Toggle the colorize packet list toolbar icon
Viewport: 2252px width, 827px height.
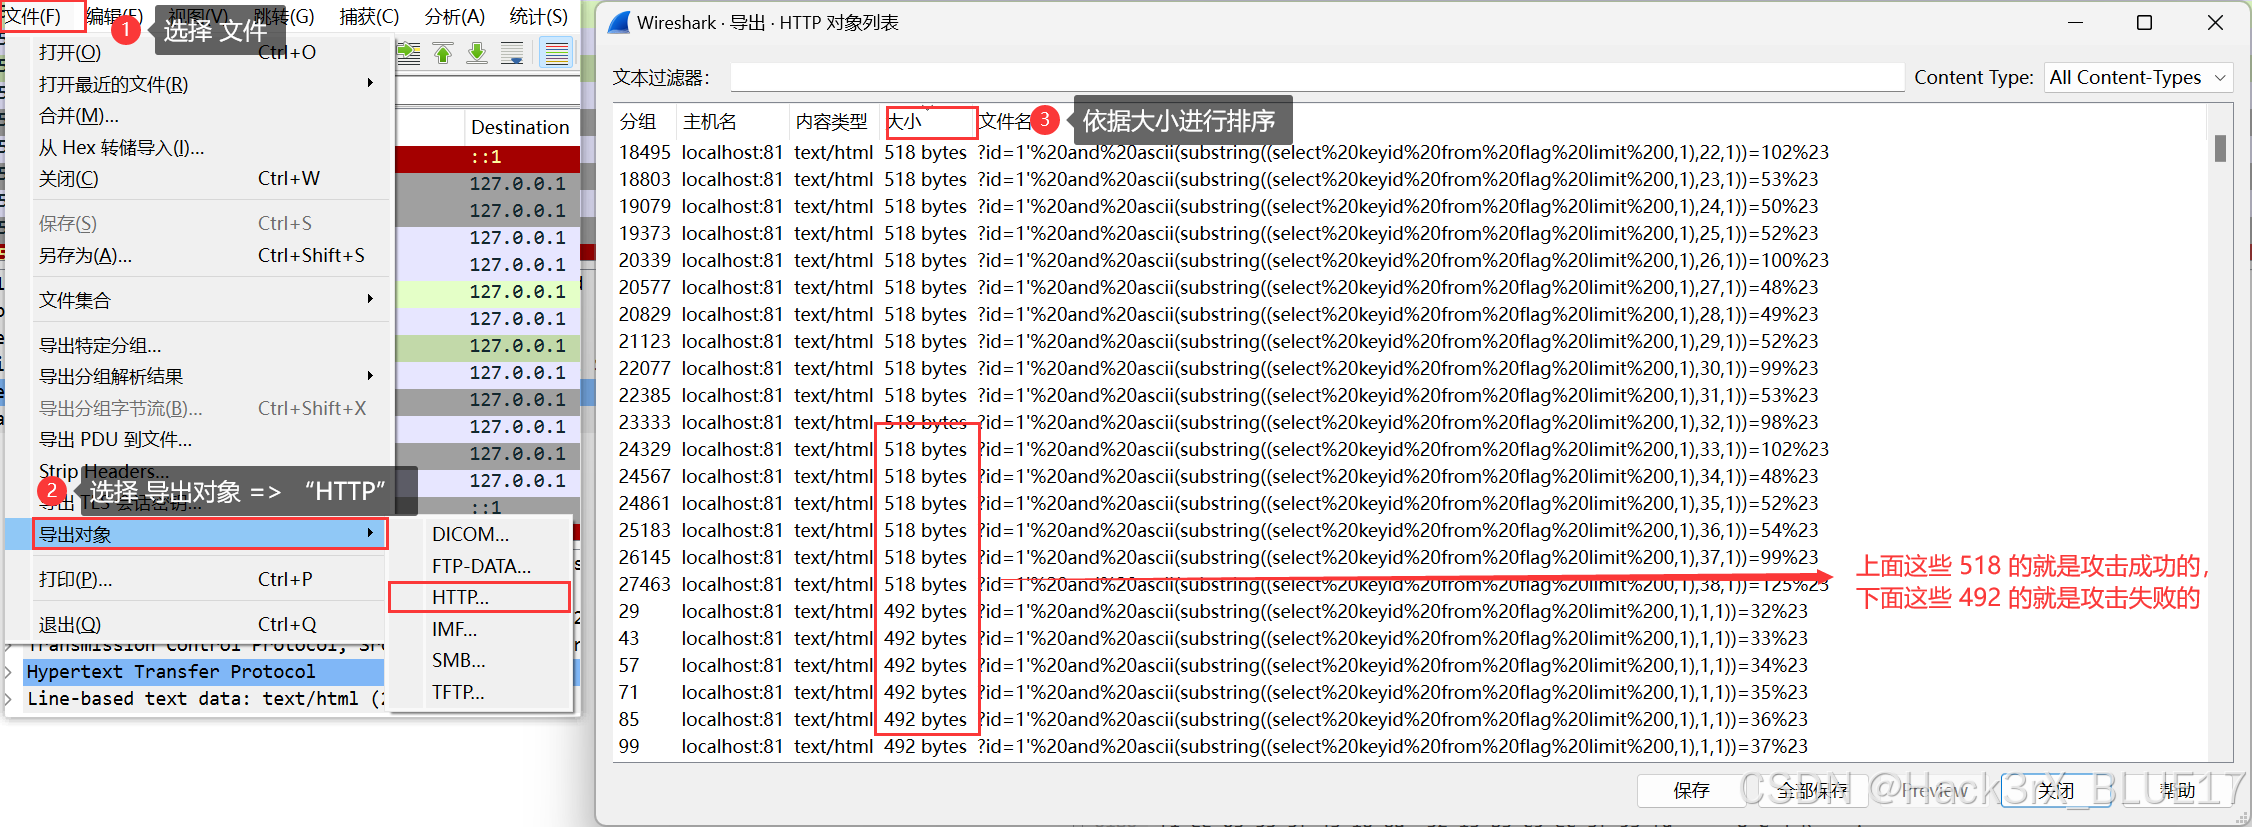point(556,53)
